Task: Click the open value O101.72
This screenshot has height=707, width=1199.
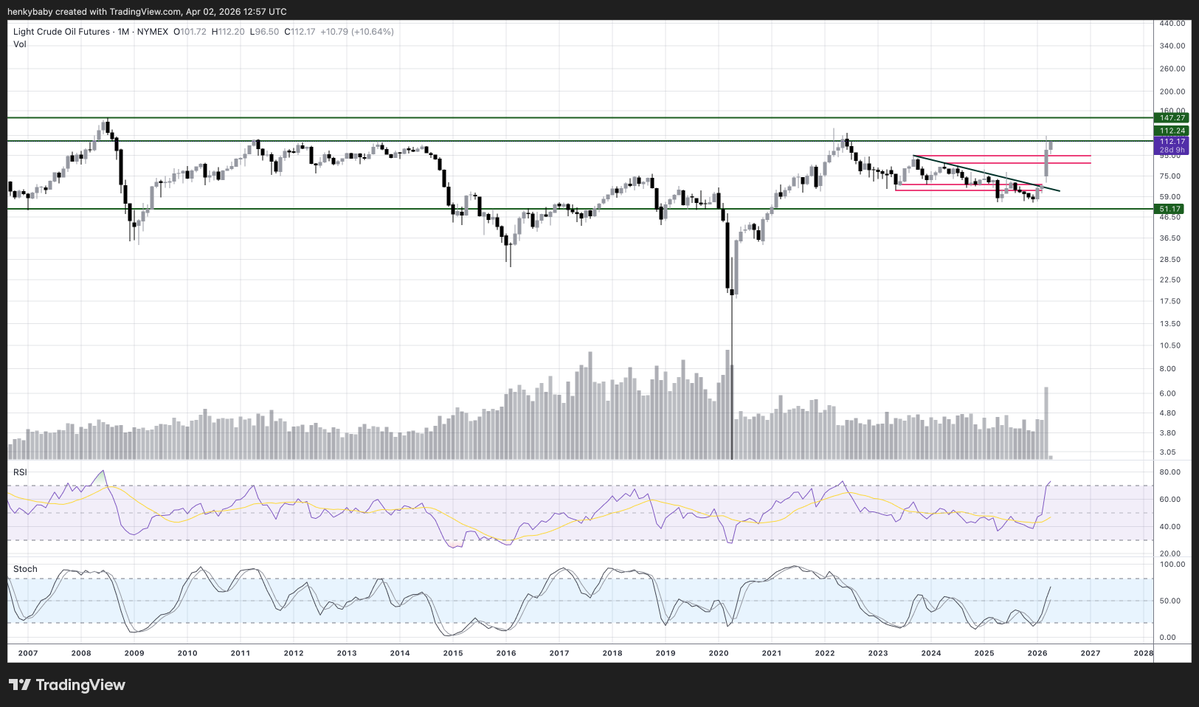Action: (190, 32)
